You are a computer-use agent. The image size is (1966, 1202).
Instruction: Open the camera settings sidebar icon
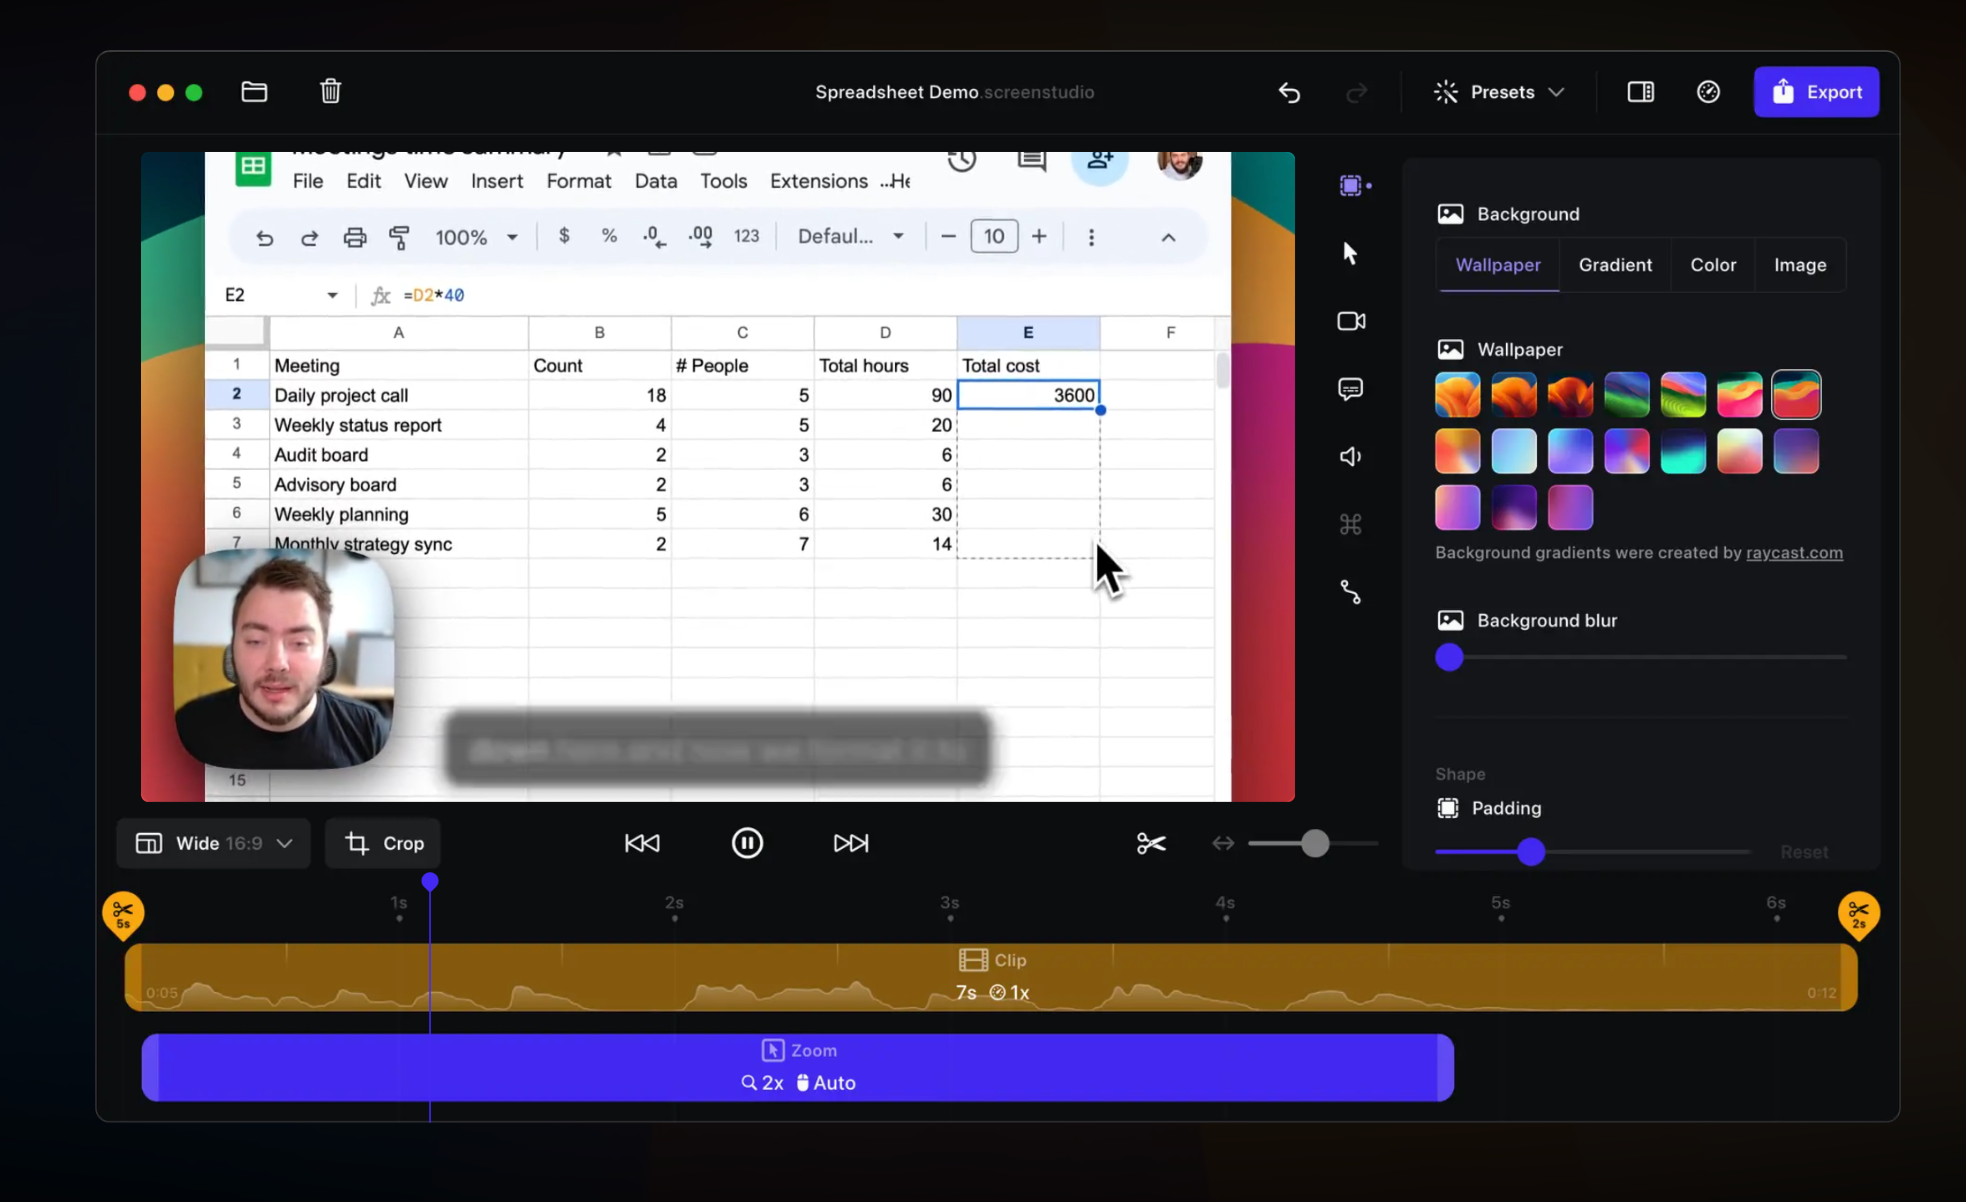(x=1351, y=321)
